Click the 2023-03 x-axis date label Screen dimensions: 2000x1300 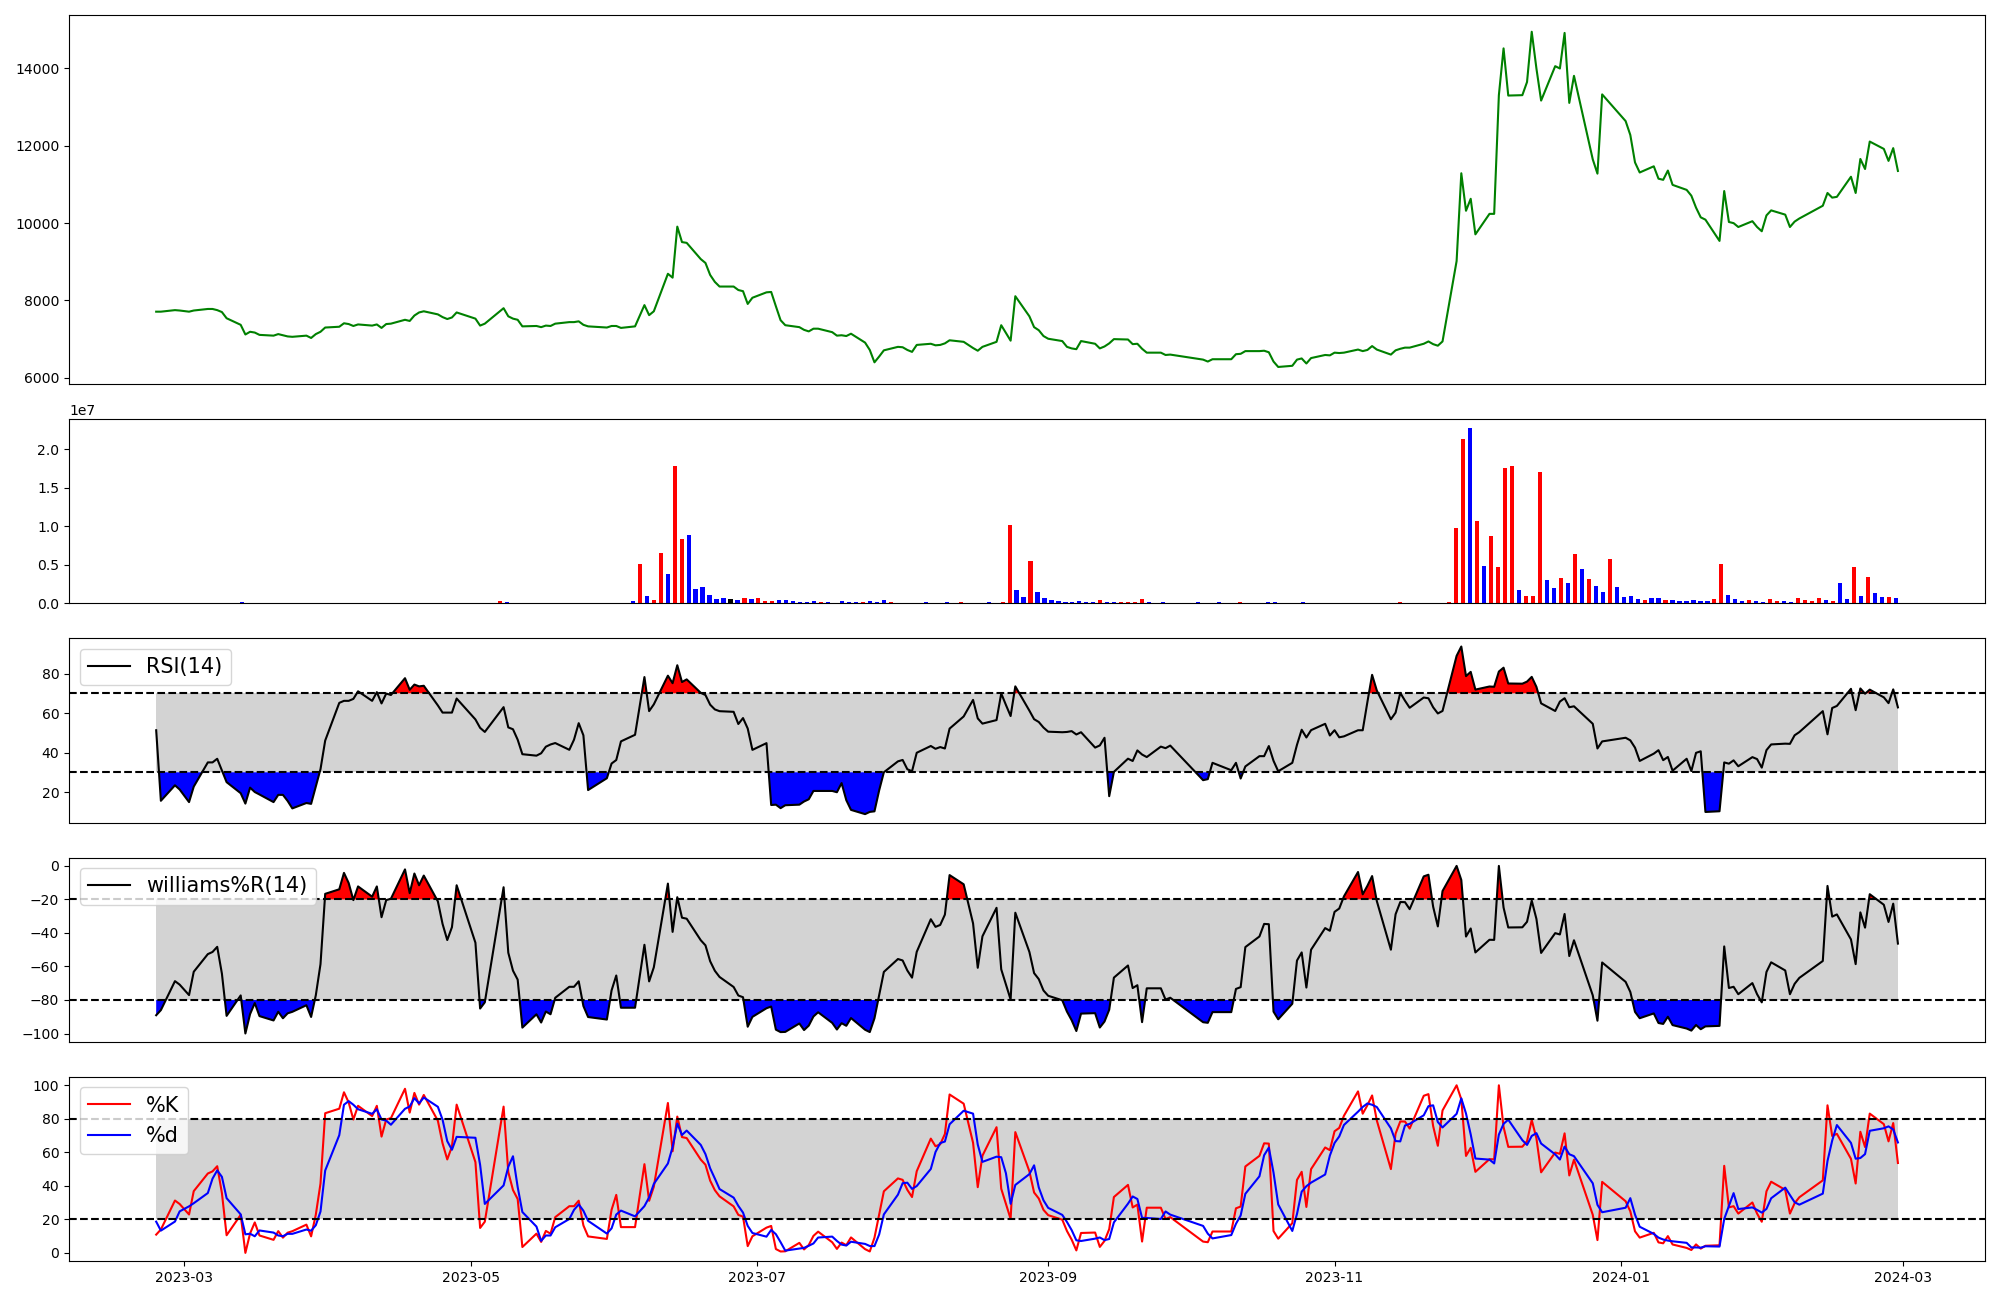tap(184, 1277)
